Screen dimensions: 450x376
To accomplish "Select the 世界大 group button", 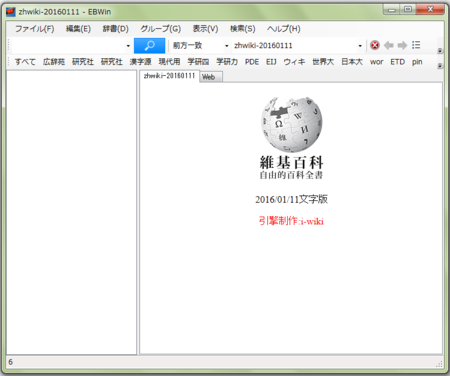I will click(x=323, y=62).
